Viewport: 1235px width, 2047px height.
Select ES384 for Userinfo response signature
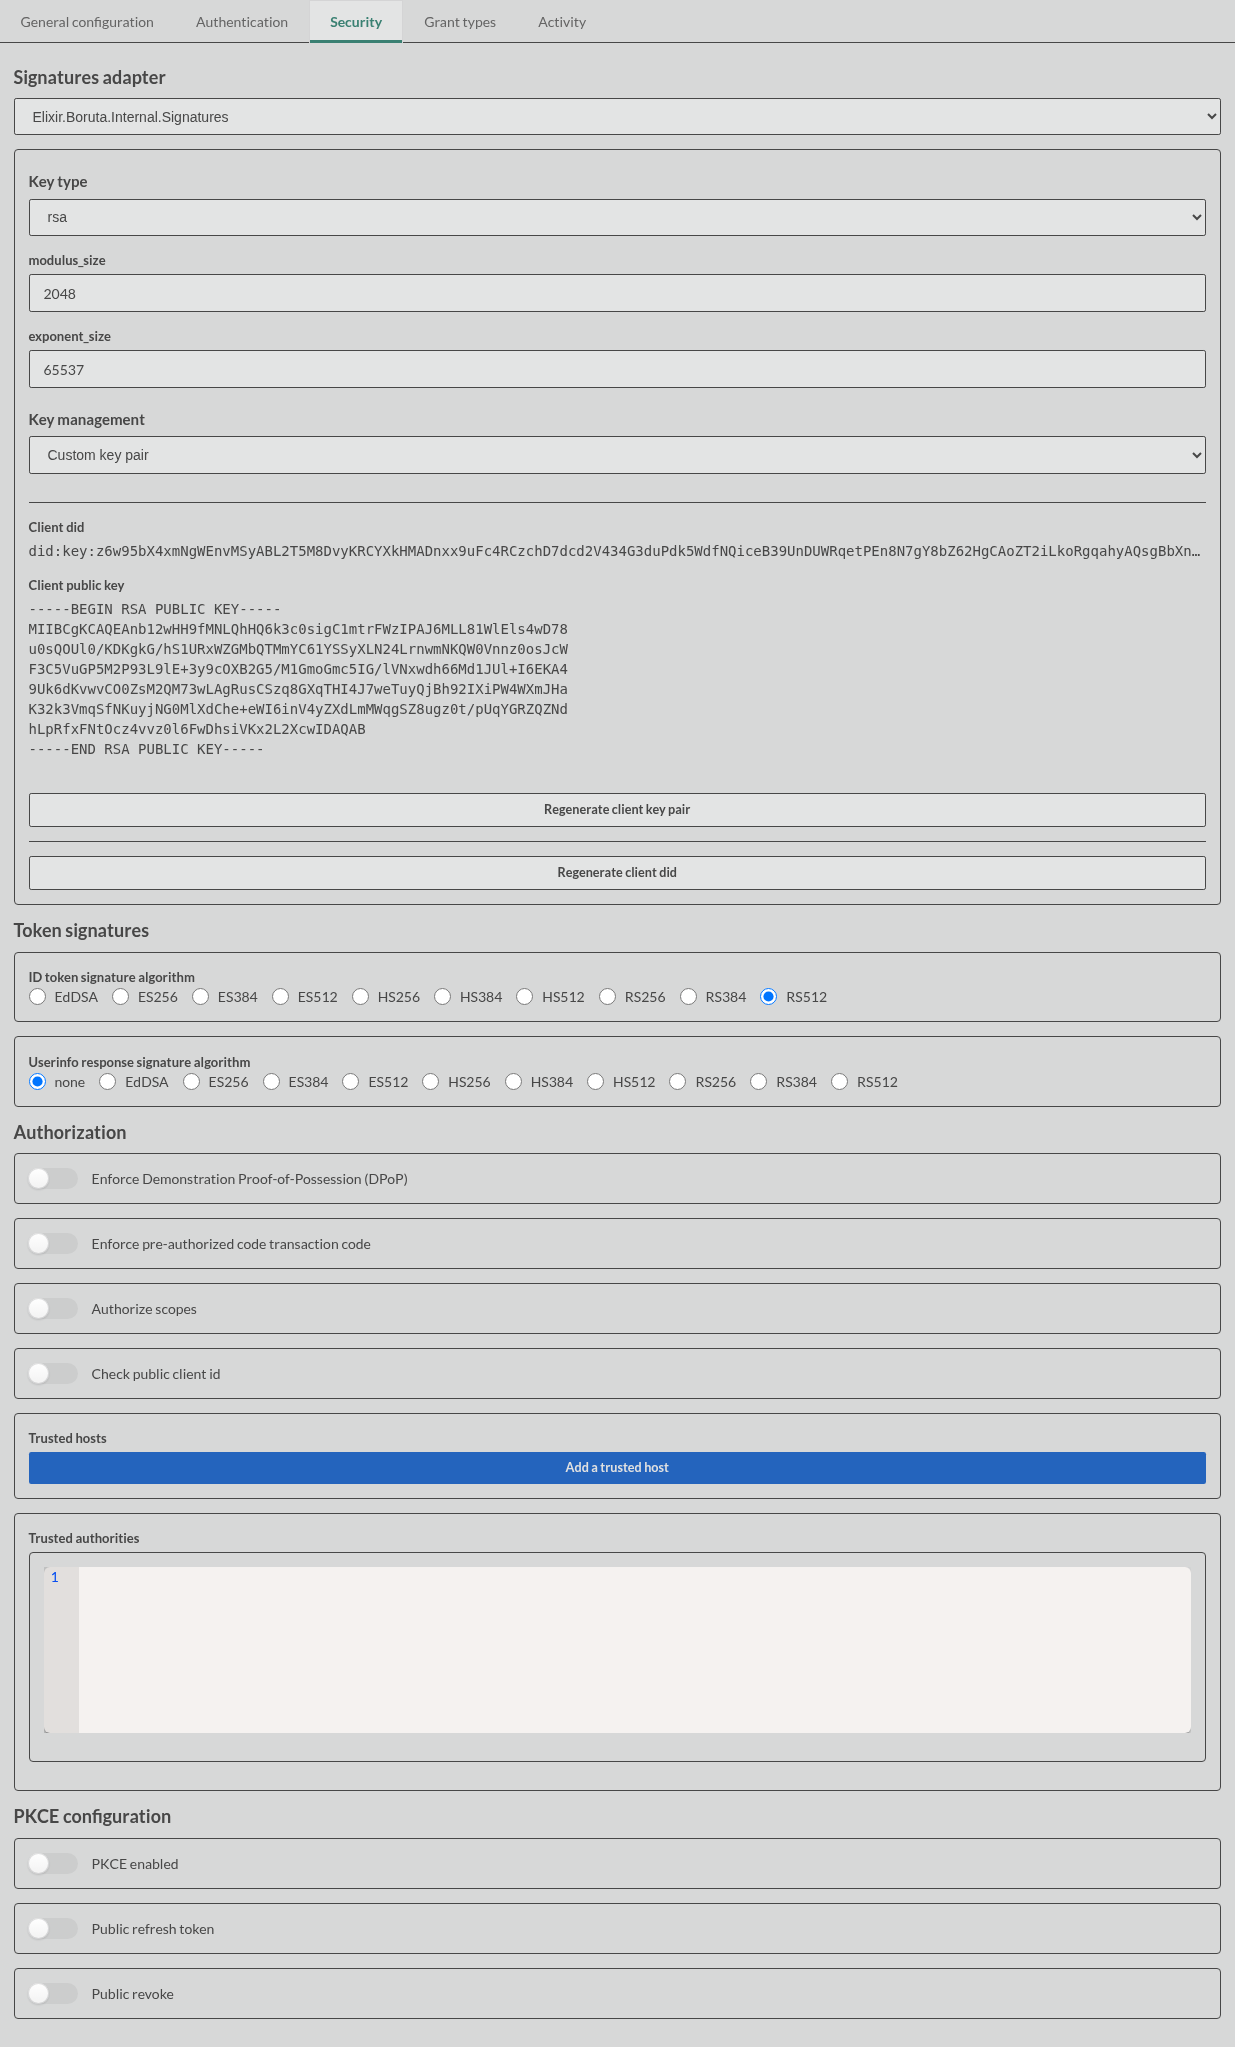coord(272,1082)
